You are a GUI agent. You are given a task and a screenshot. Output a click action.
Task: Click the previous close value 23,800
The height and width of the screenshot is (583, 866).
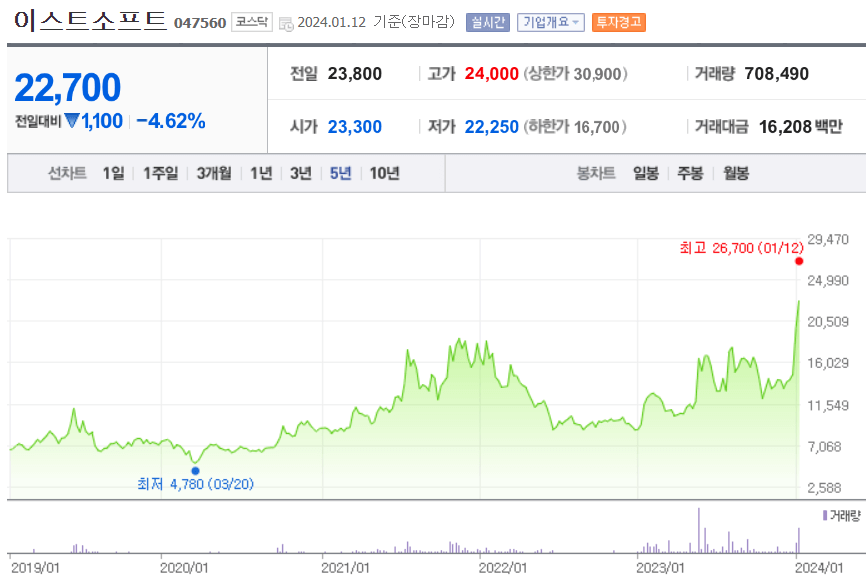tap(355, 74)
